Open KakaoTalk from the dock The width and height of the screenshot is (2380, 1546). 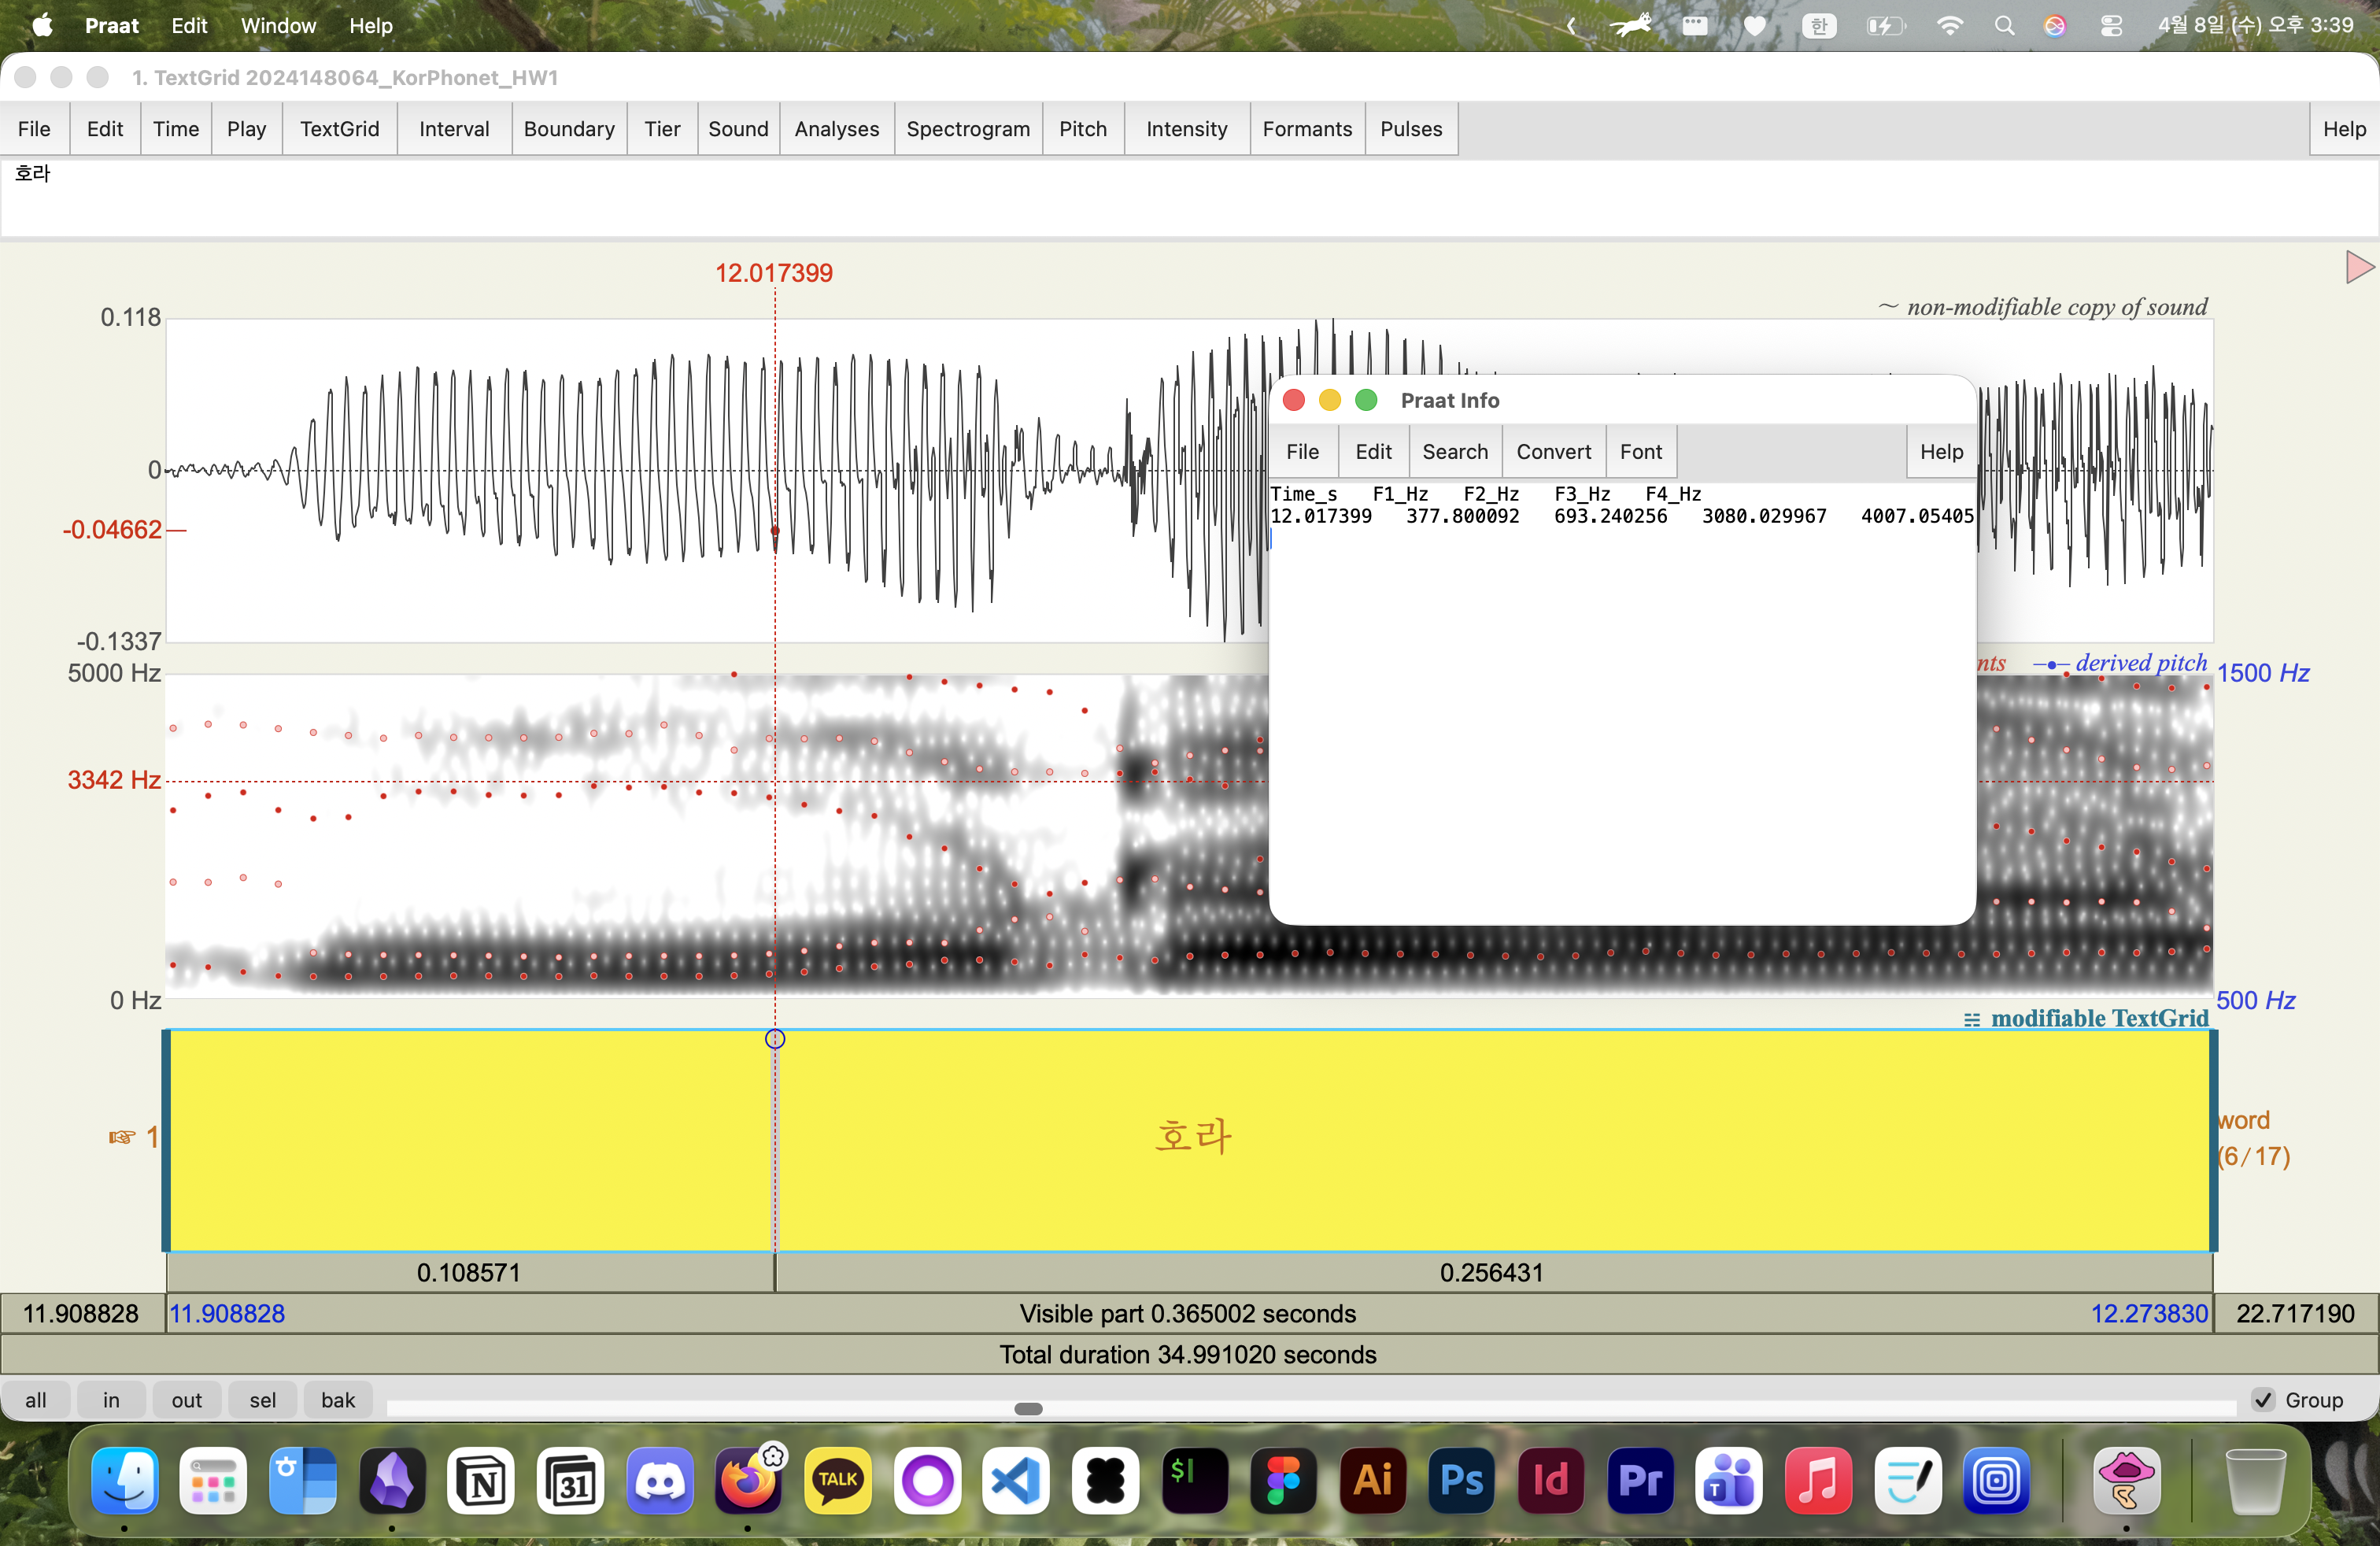(838, 1480)
